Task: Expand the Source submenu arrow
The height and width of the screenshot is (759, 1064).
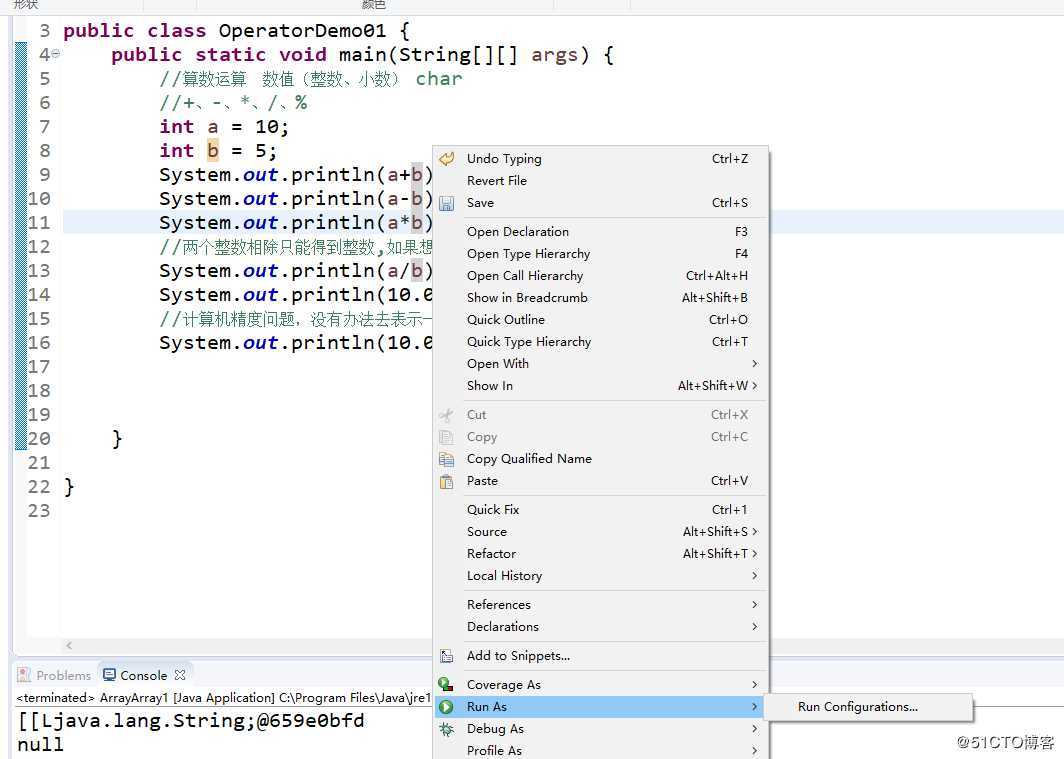Action: point(754,532)
